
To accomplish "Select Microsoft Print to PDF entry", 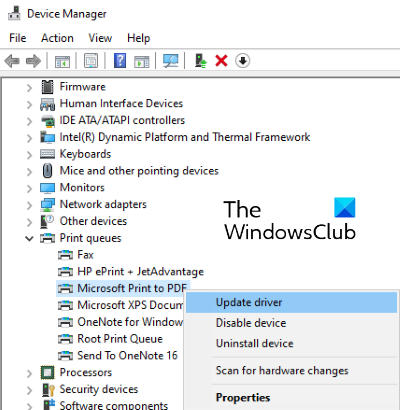I will coord(132,288).
